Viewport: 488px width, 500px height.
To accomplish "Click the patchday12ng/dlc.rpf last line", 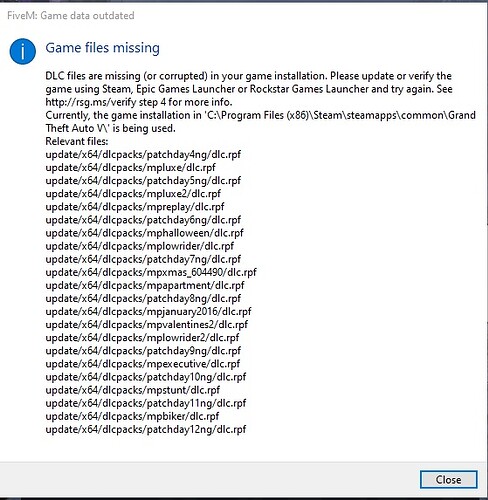I will 146,429.
